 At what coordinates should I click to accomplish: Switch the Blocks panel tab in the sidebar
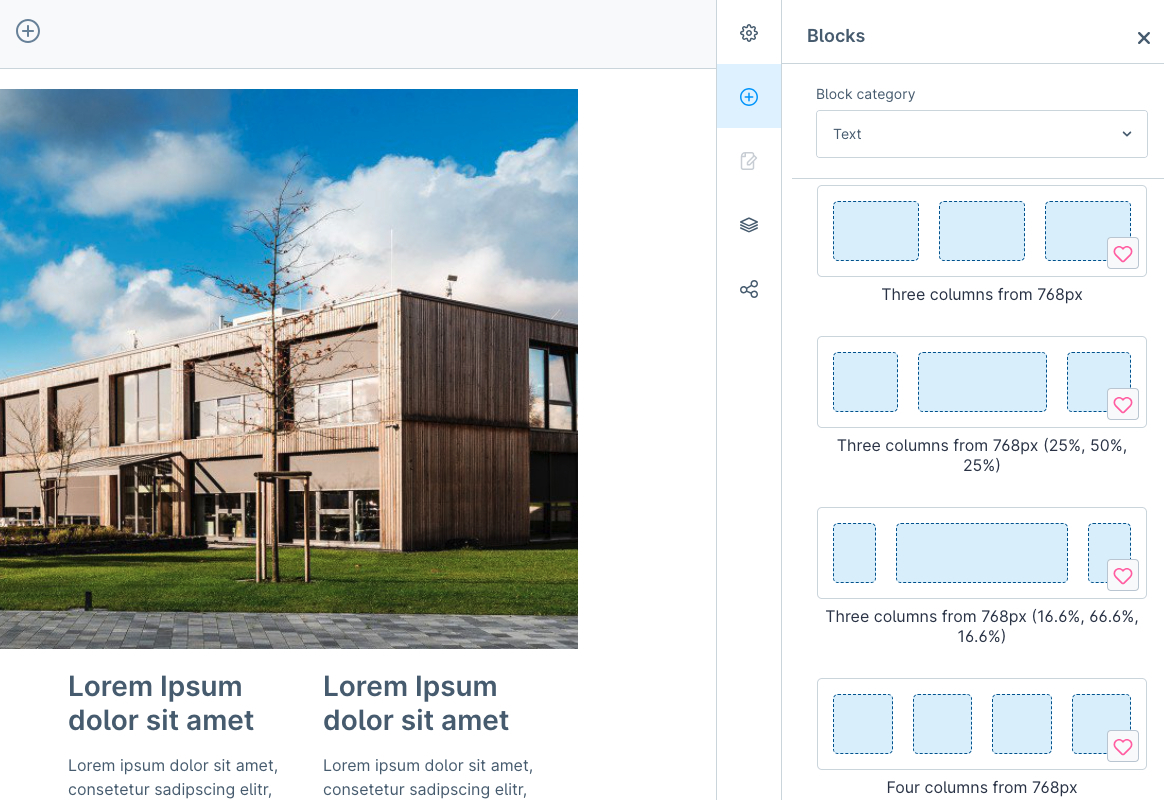click(748, 96)
